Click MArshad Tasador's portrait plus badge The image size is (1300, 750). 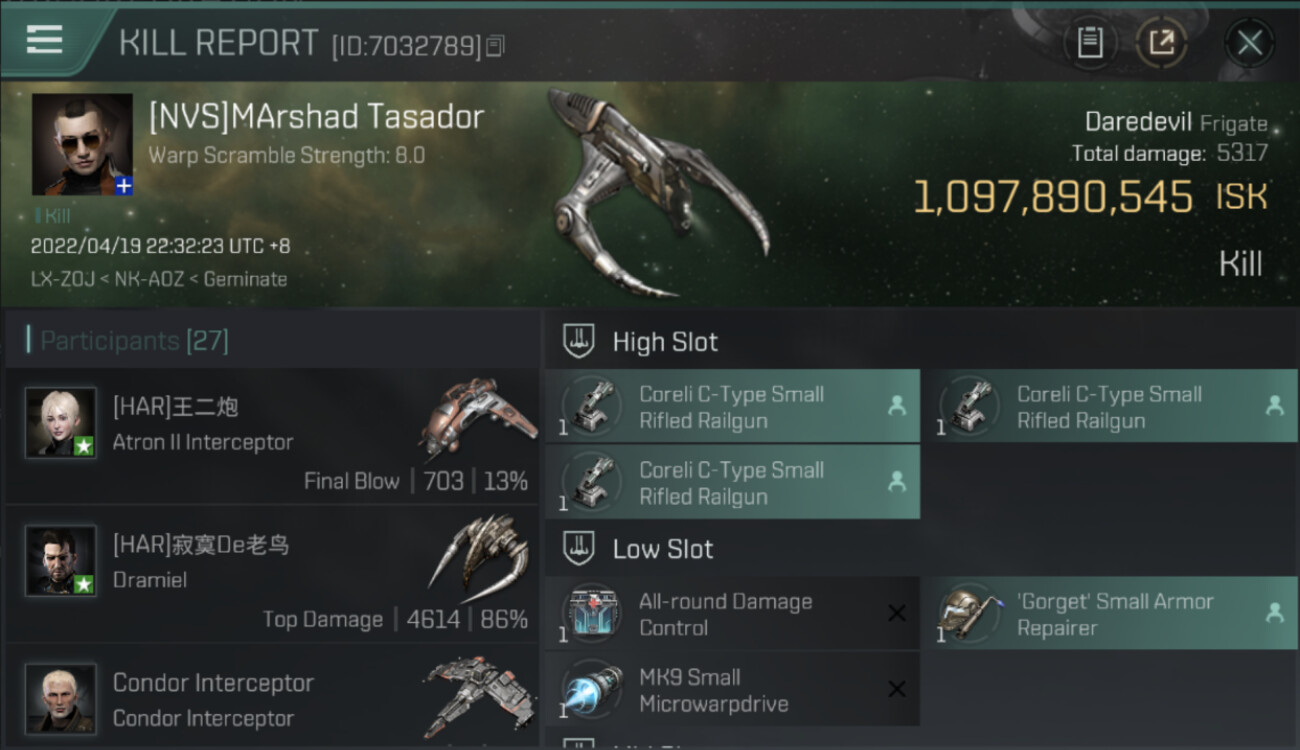[x=123, y=186]
